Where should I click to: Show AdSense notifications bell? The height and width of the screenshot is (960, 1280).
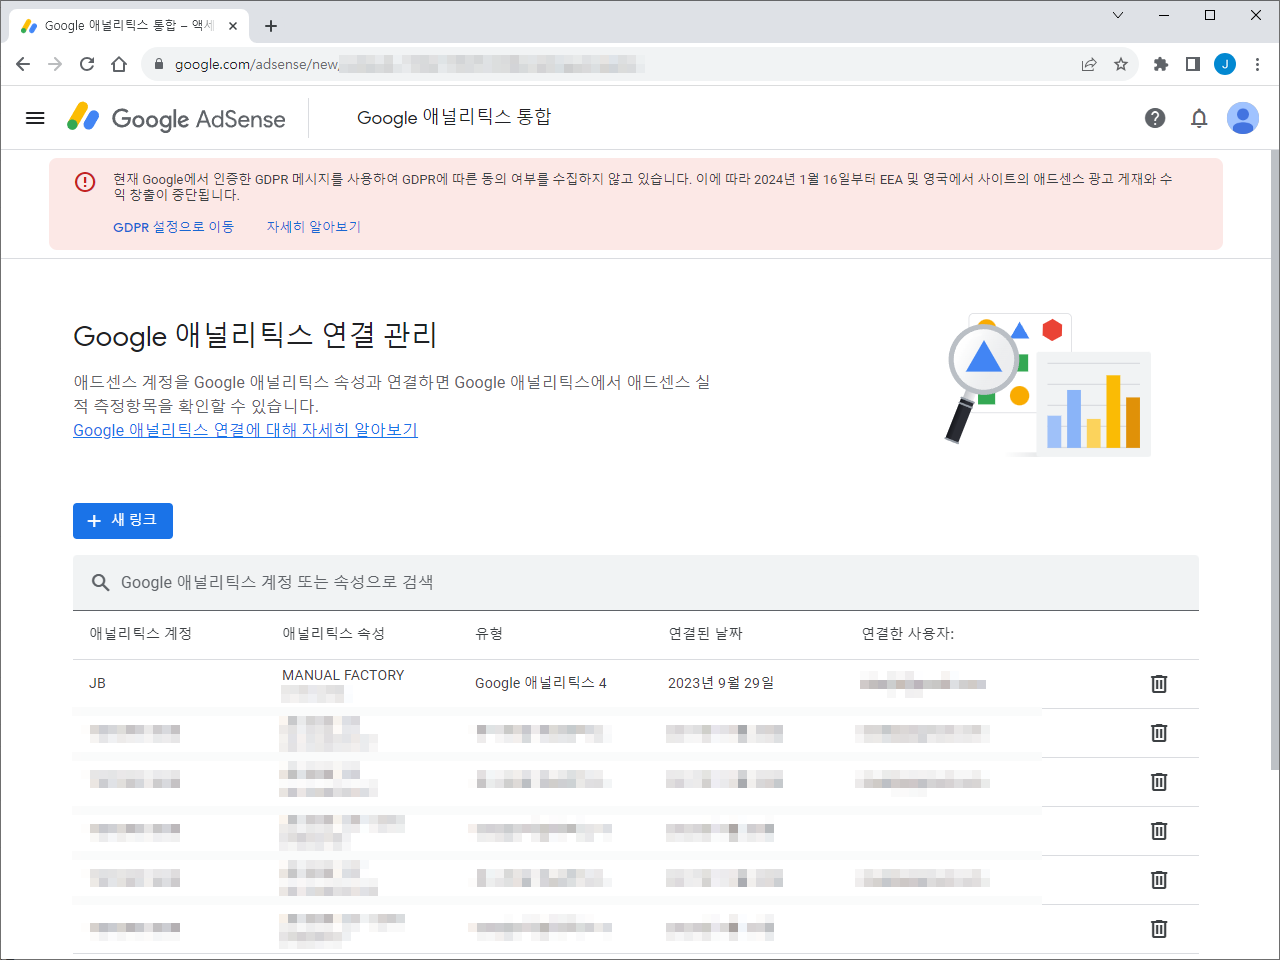pos(1199,118)
